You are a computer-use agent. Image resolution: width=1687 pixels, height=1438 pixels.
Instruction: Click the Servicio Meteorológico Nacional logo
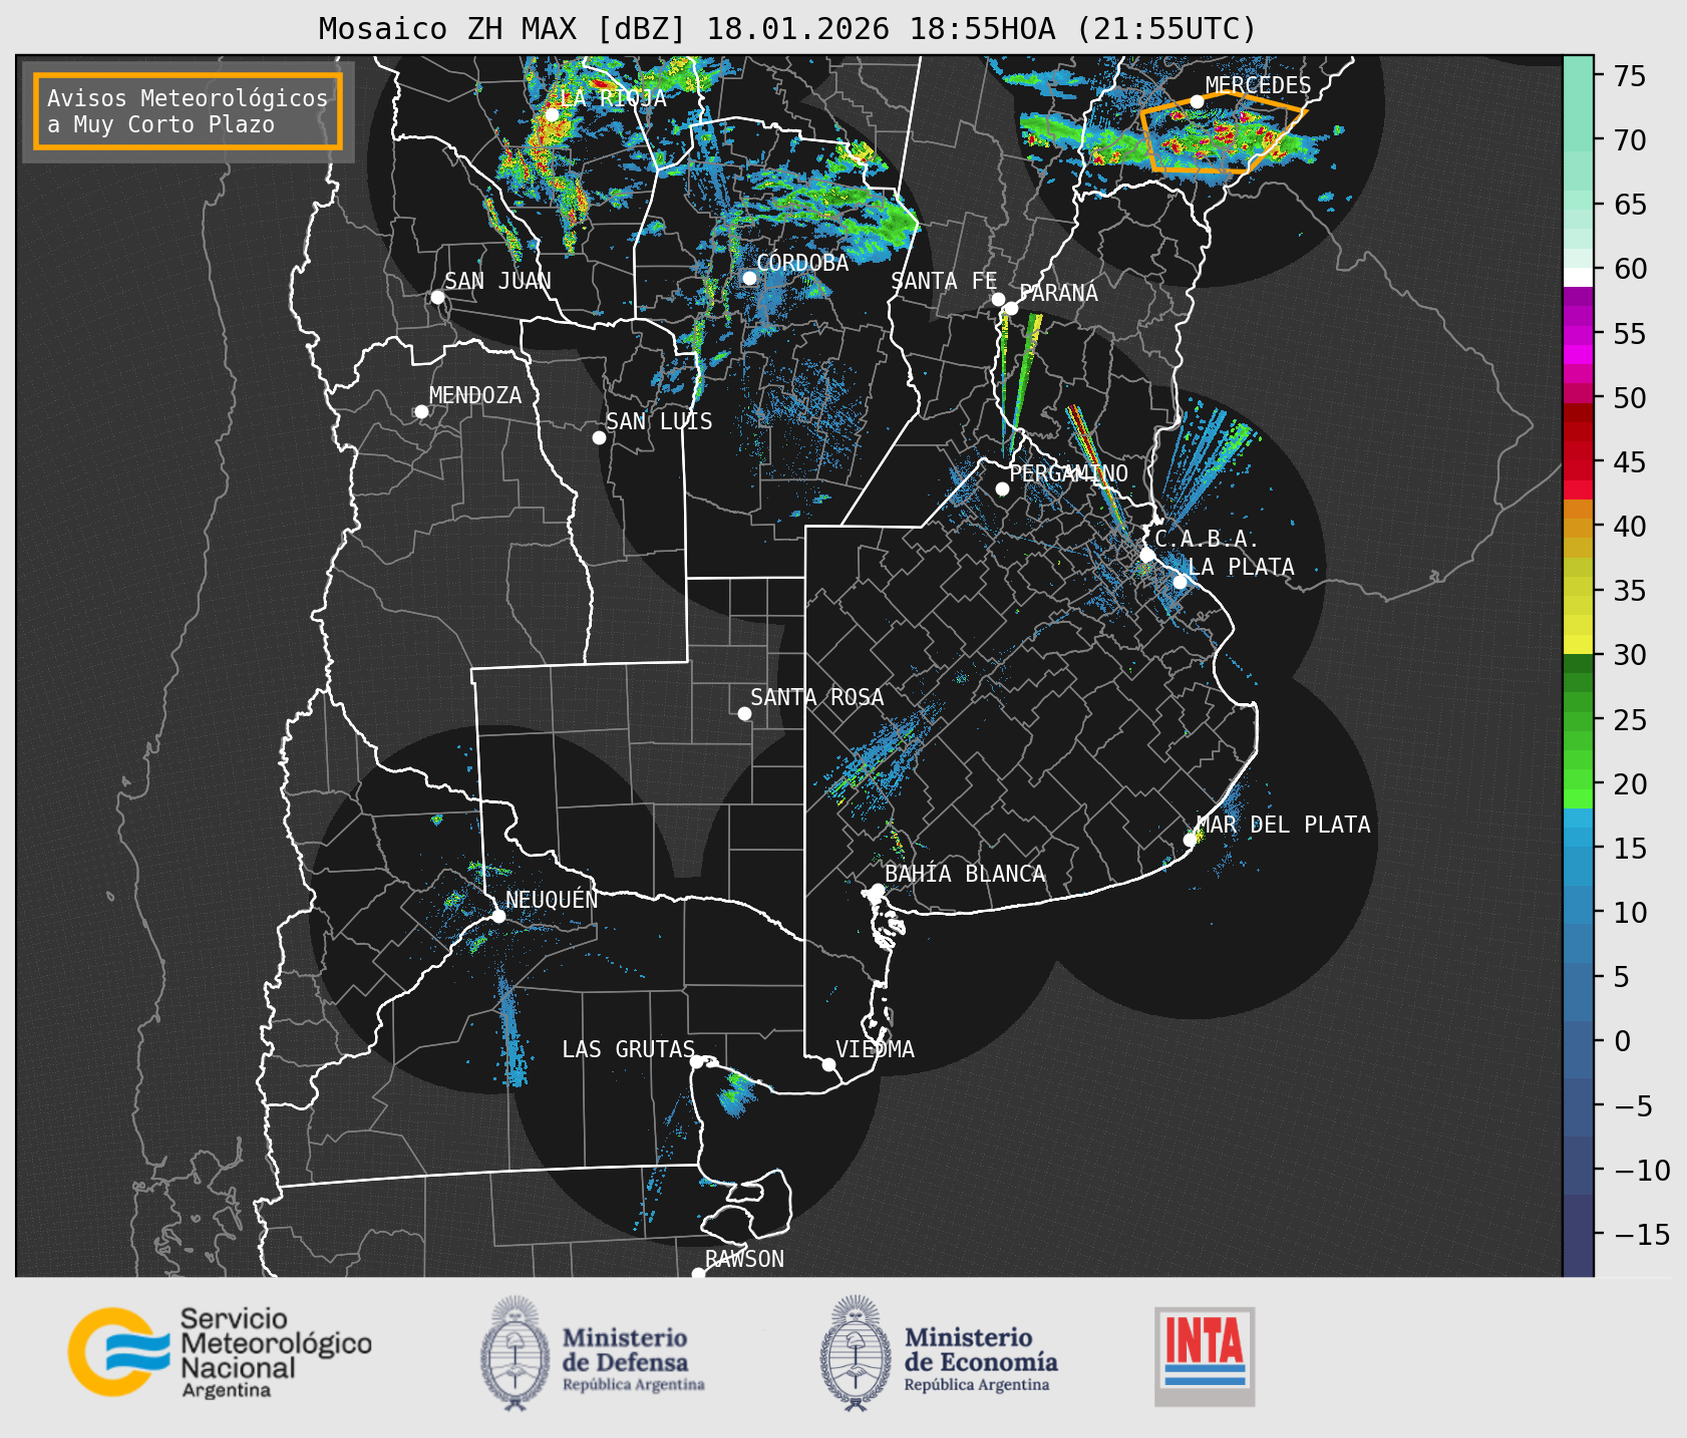point(219,1352)
